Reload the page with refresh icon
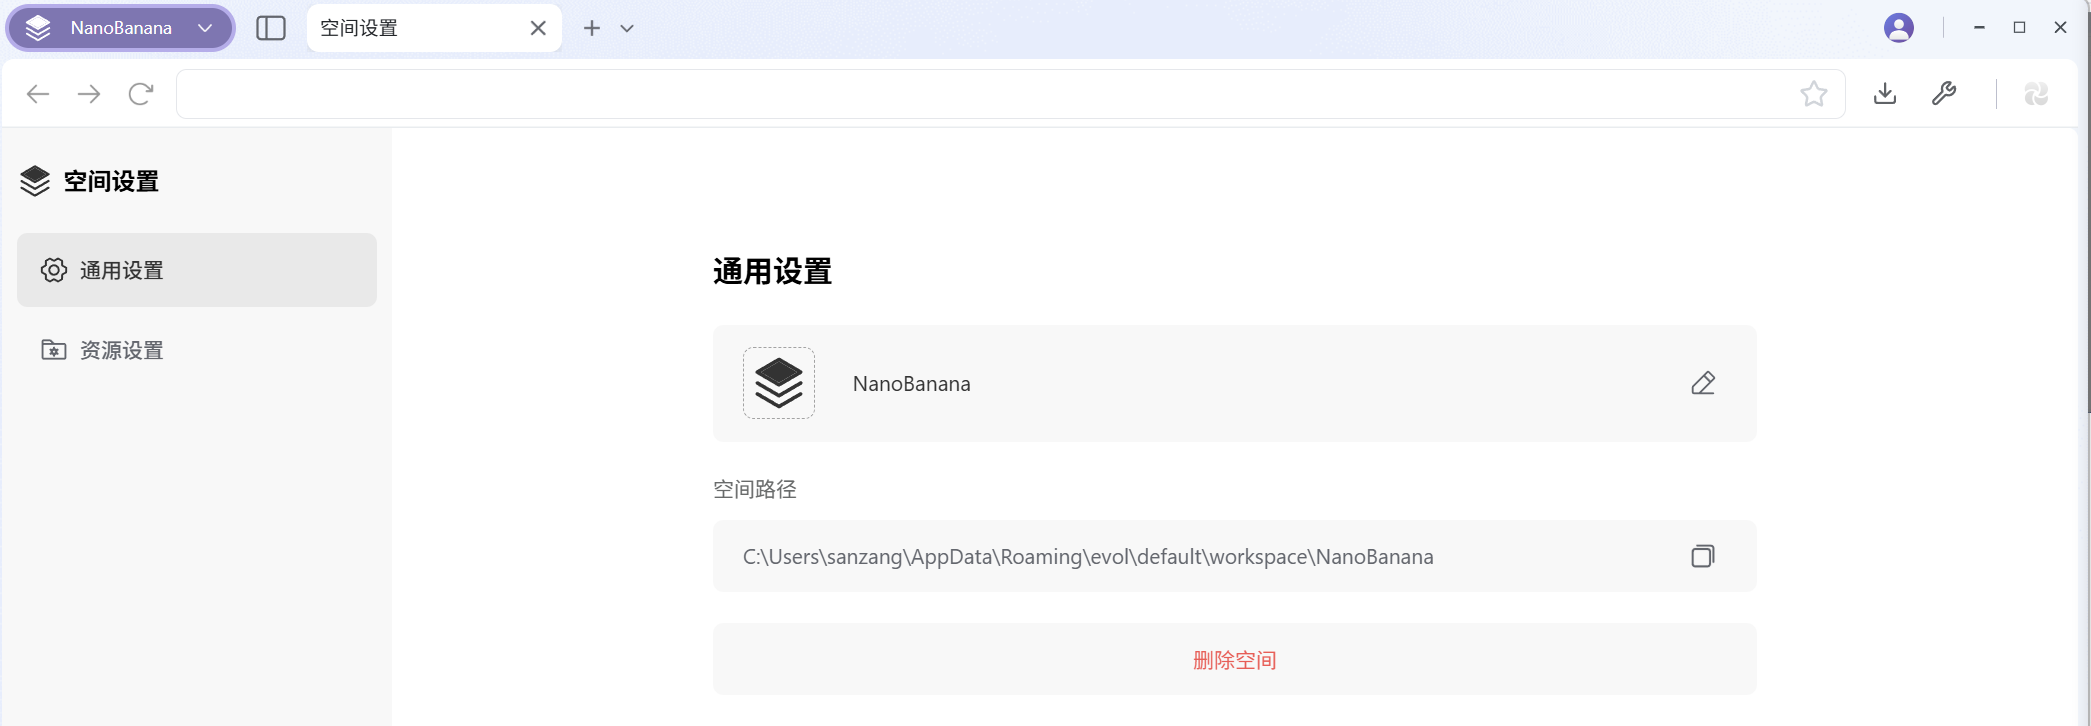The height and width of the screenshot is (726, 2091). click(x=141, y=94)
